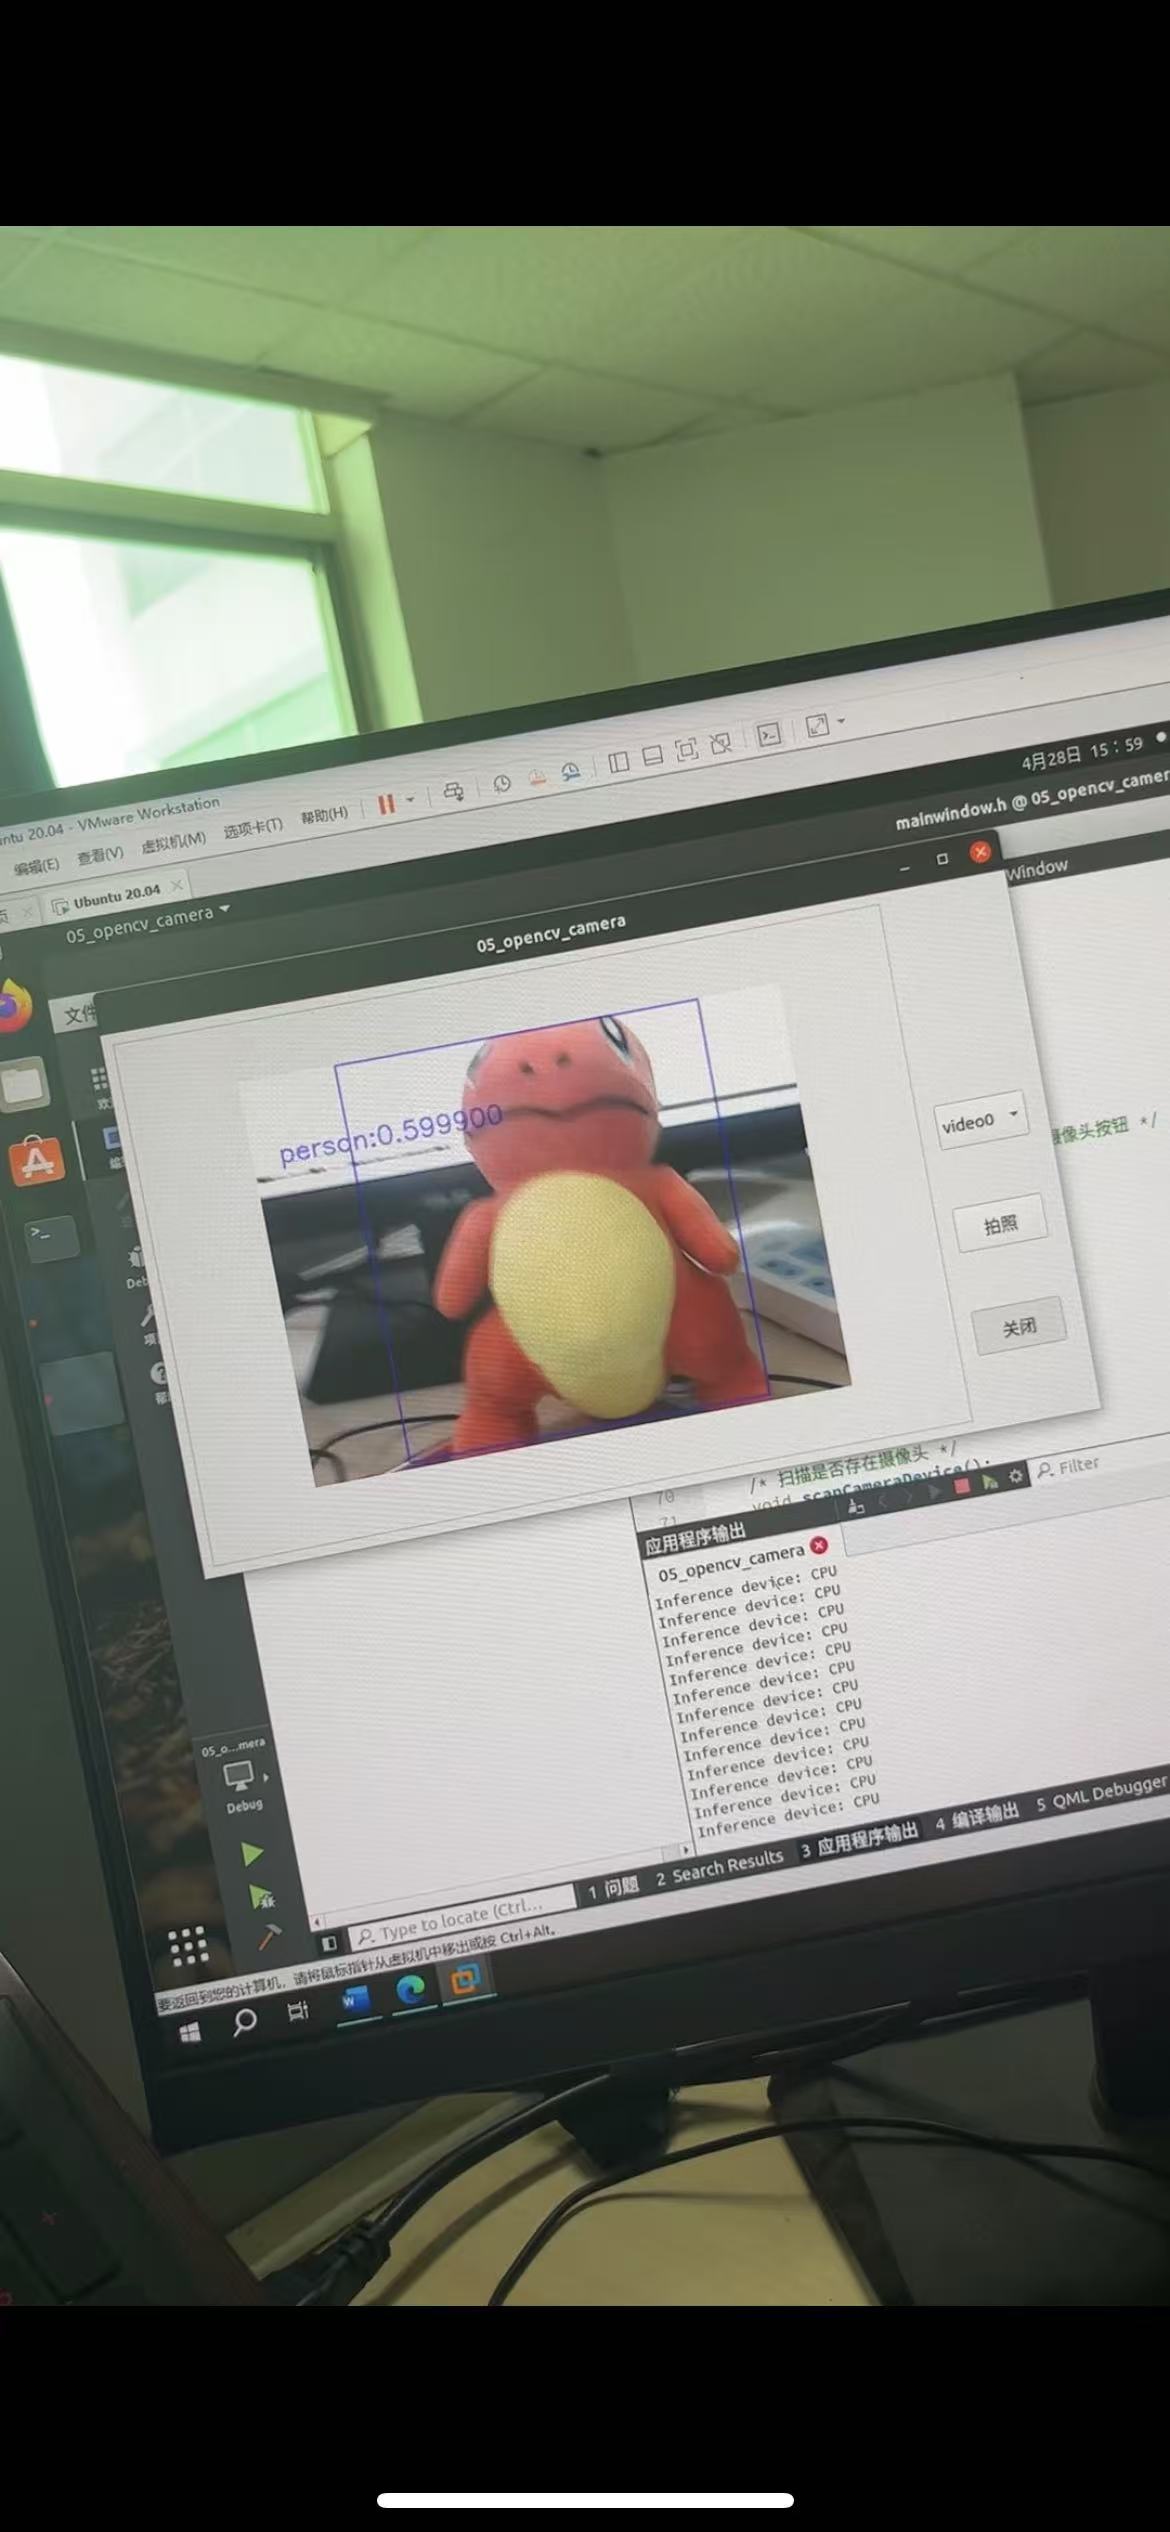Click VMware send Ctrl+Alt+Del icon

(454, 792)
